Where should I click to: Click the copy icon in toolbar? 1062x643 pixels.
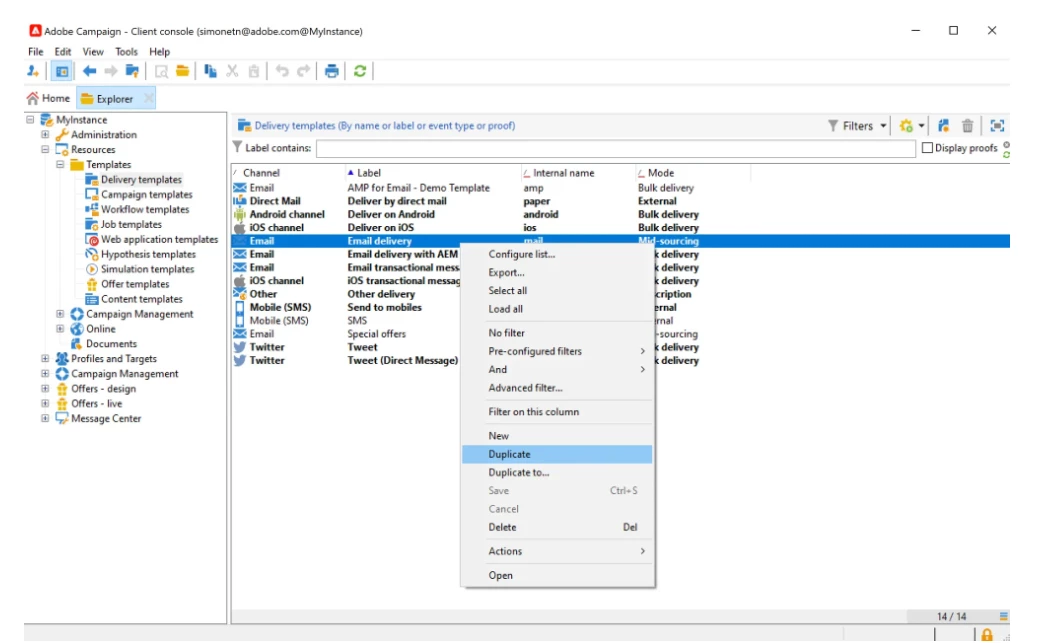tap(211, 71)
